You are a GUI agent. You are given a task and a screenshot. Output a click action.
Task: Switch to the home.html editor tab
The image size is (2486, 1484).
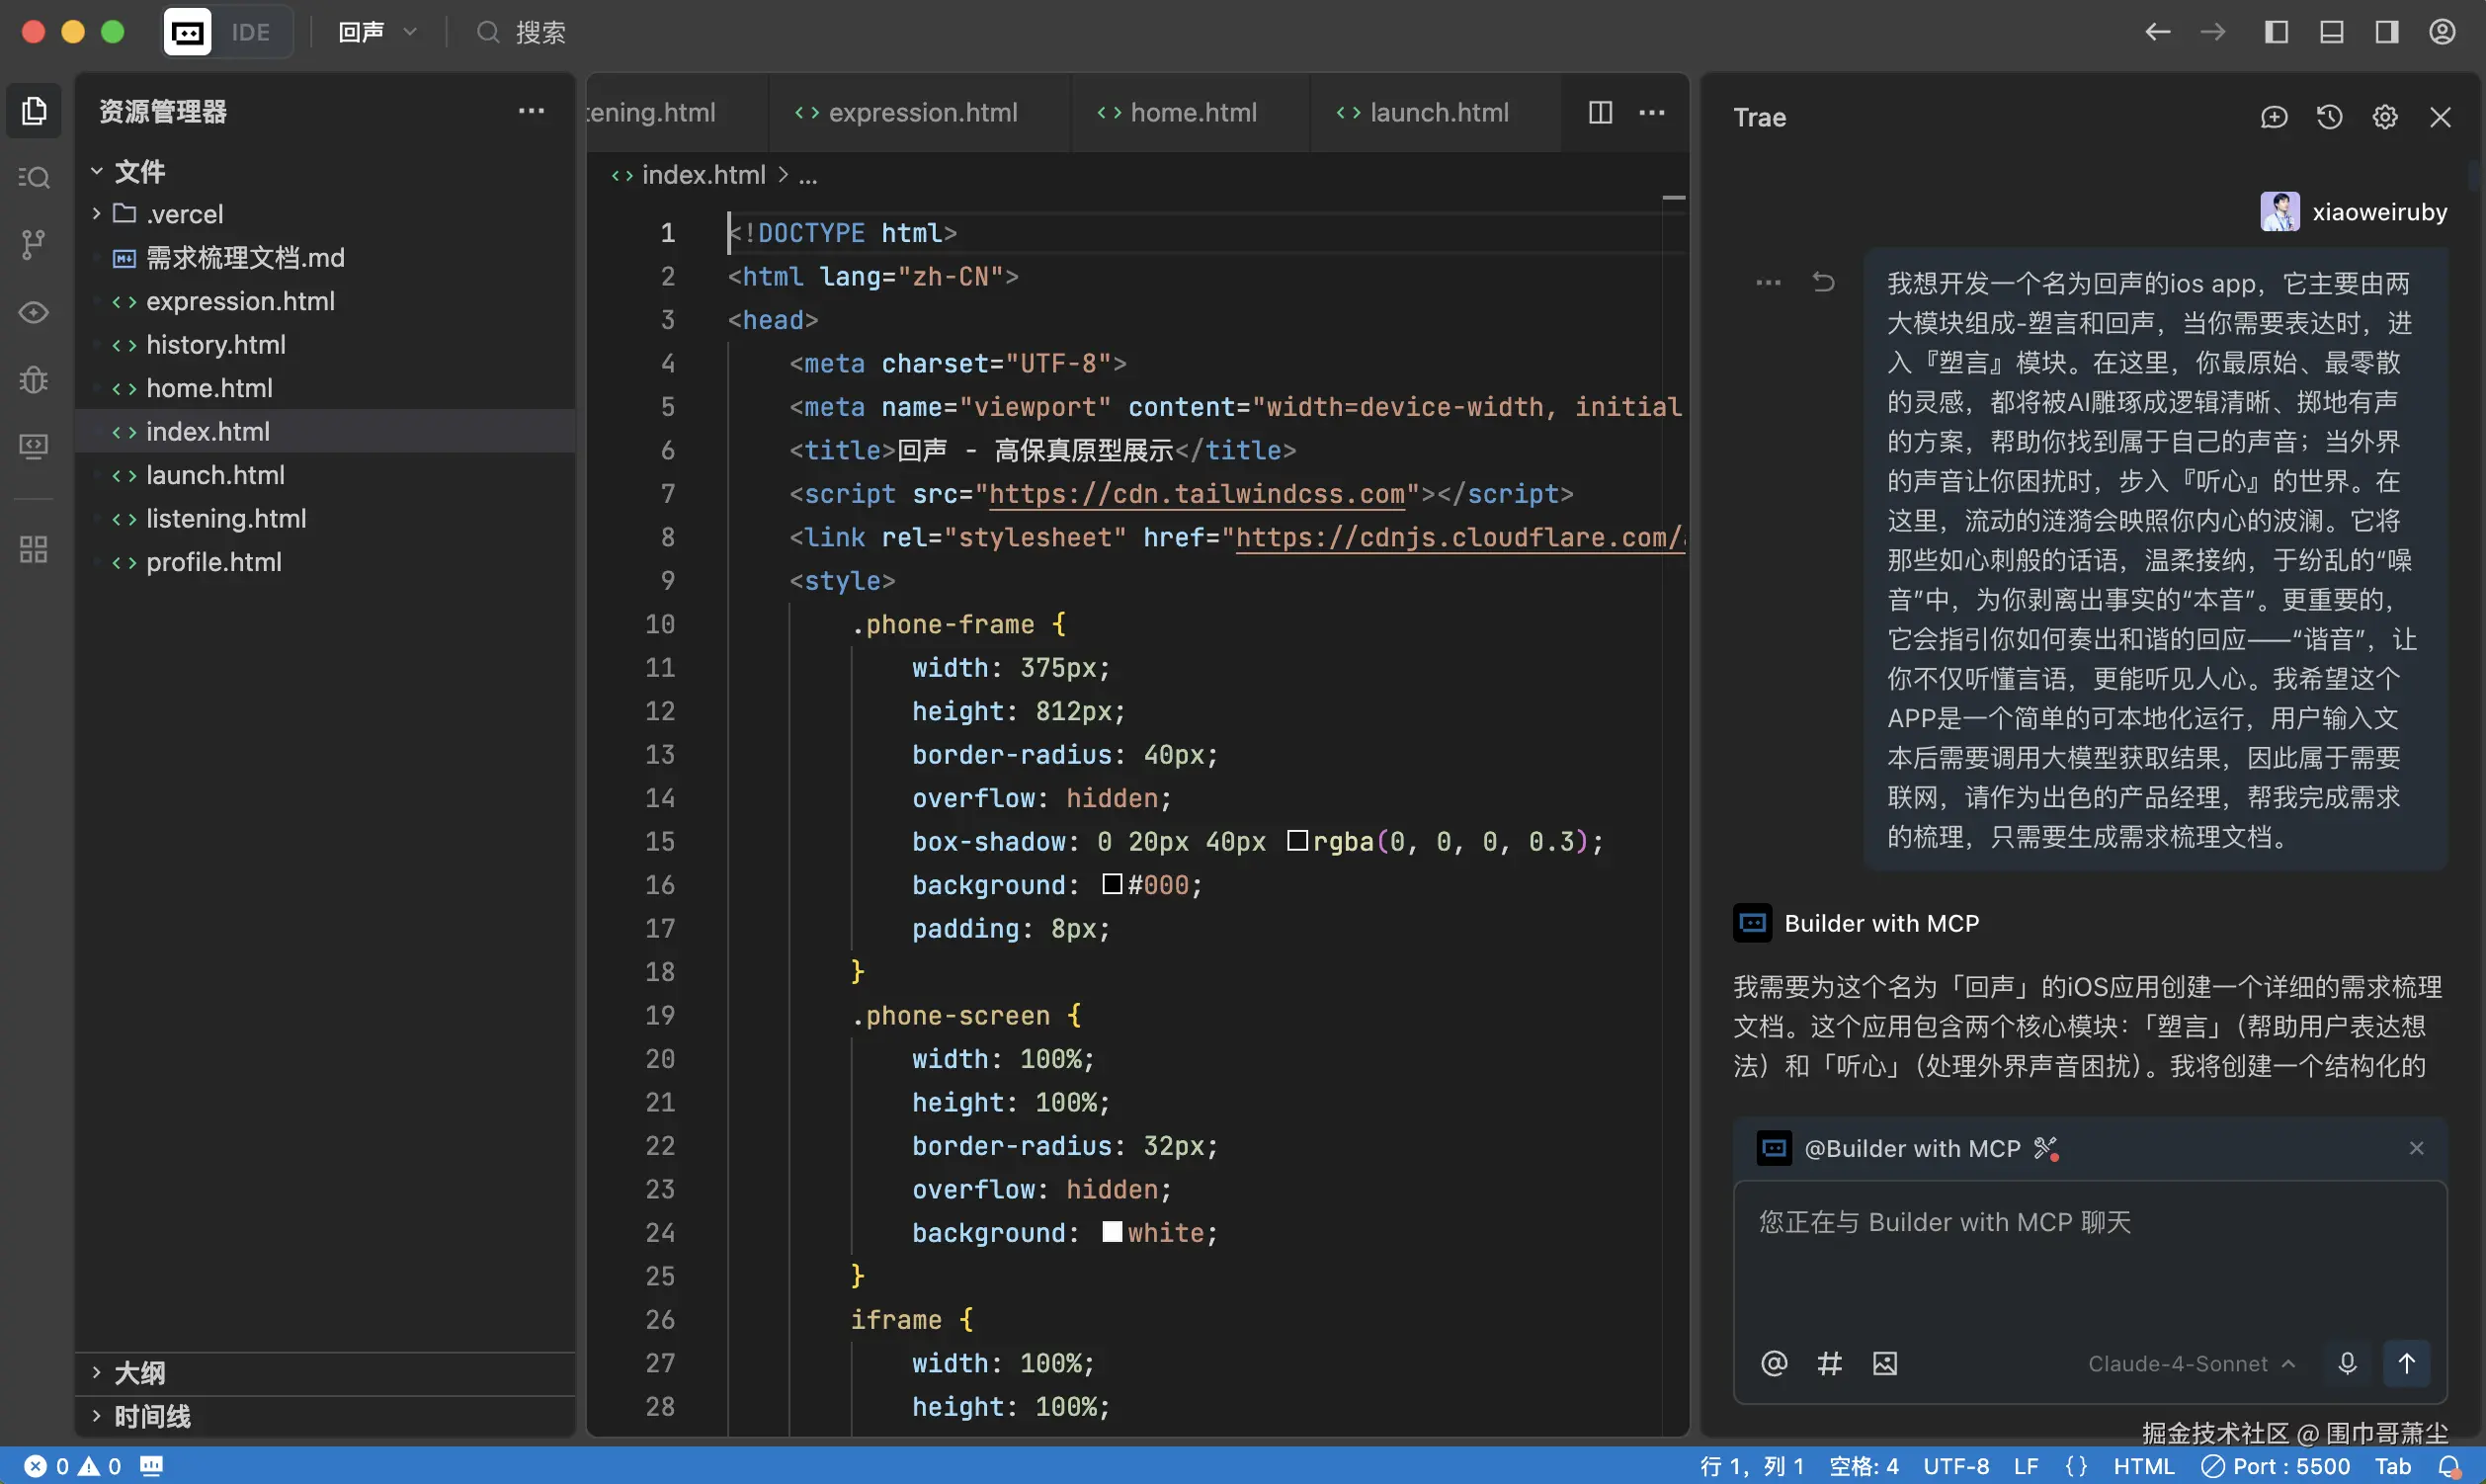tap(1190, 112)
